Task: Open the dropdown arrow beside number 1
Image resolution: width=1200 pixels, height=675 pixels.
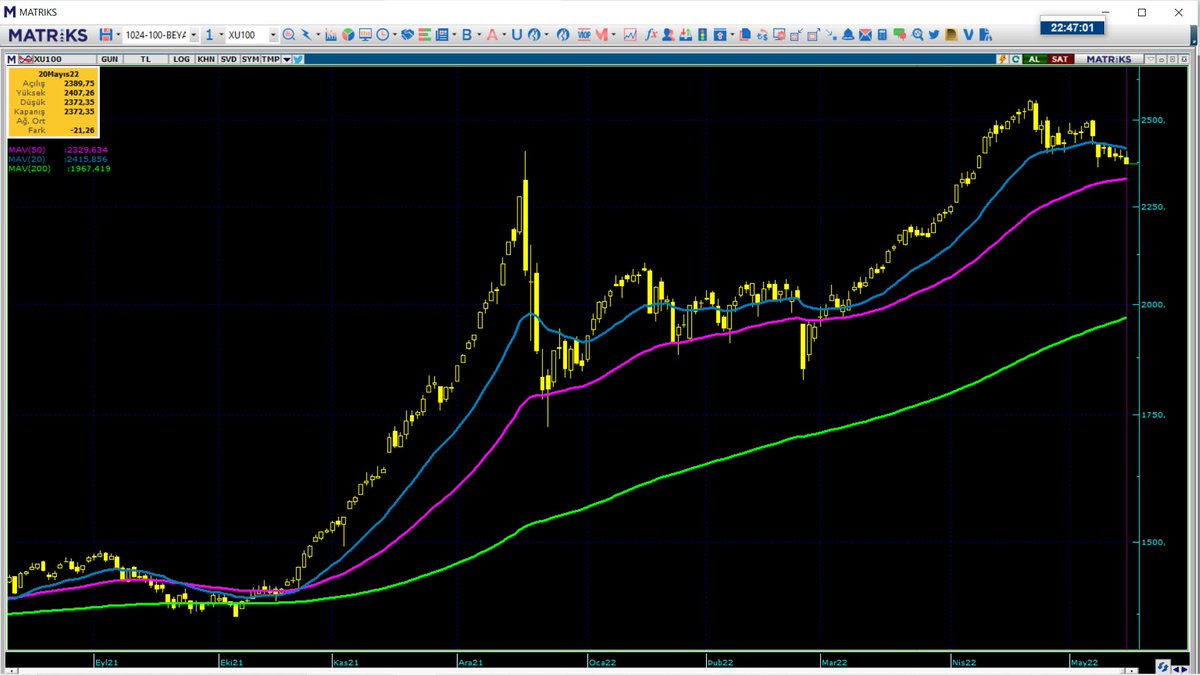Action: pos(220,35)
